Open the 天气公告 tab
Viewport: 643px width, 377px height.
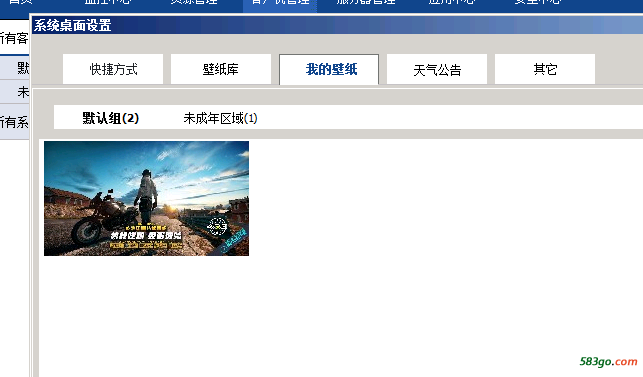437,69
